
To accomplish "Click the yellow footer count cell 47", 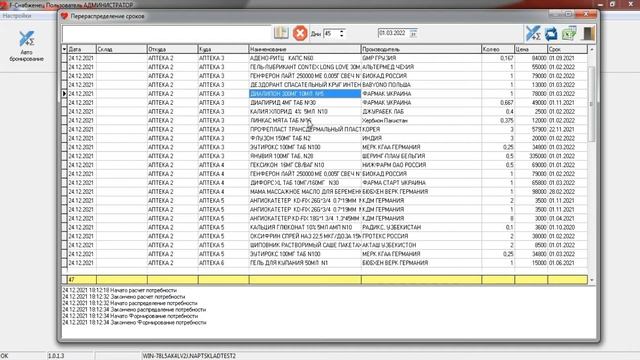I will (82, 280).
